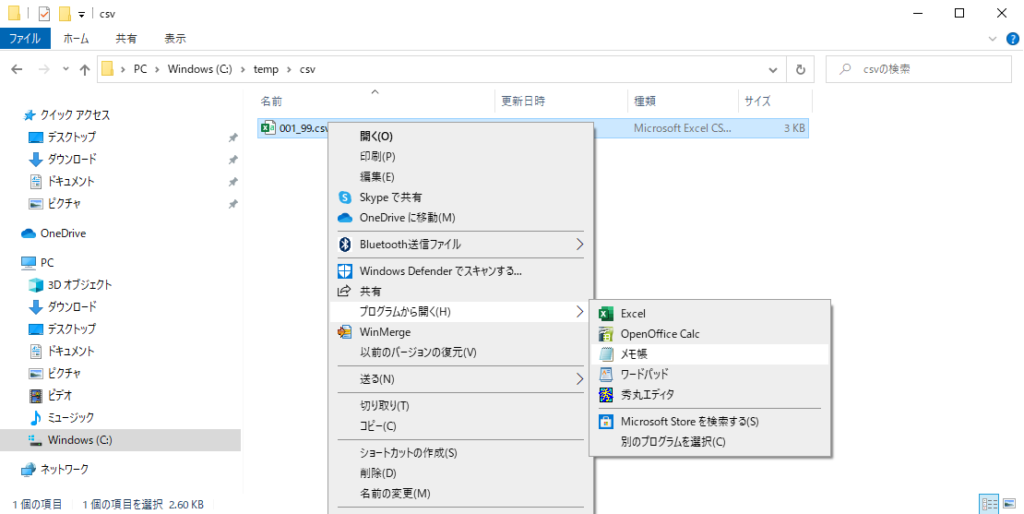The height and width of the screenshot is (514, 1024).
Task: Expand the Bluetooth送信ファイル submenu arrow
Action: (x=579, y=244)
